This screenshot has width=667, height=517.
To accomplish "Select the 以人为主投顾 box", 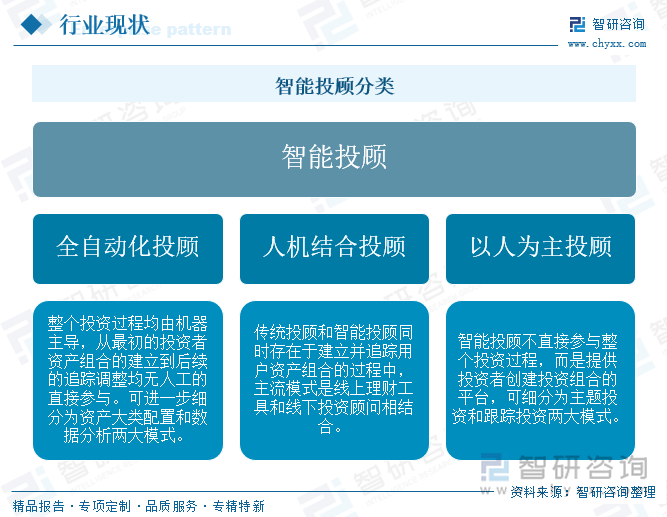I will point(540,249).
